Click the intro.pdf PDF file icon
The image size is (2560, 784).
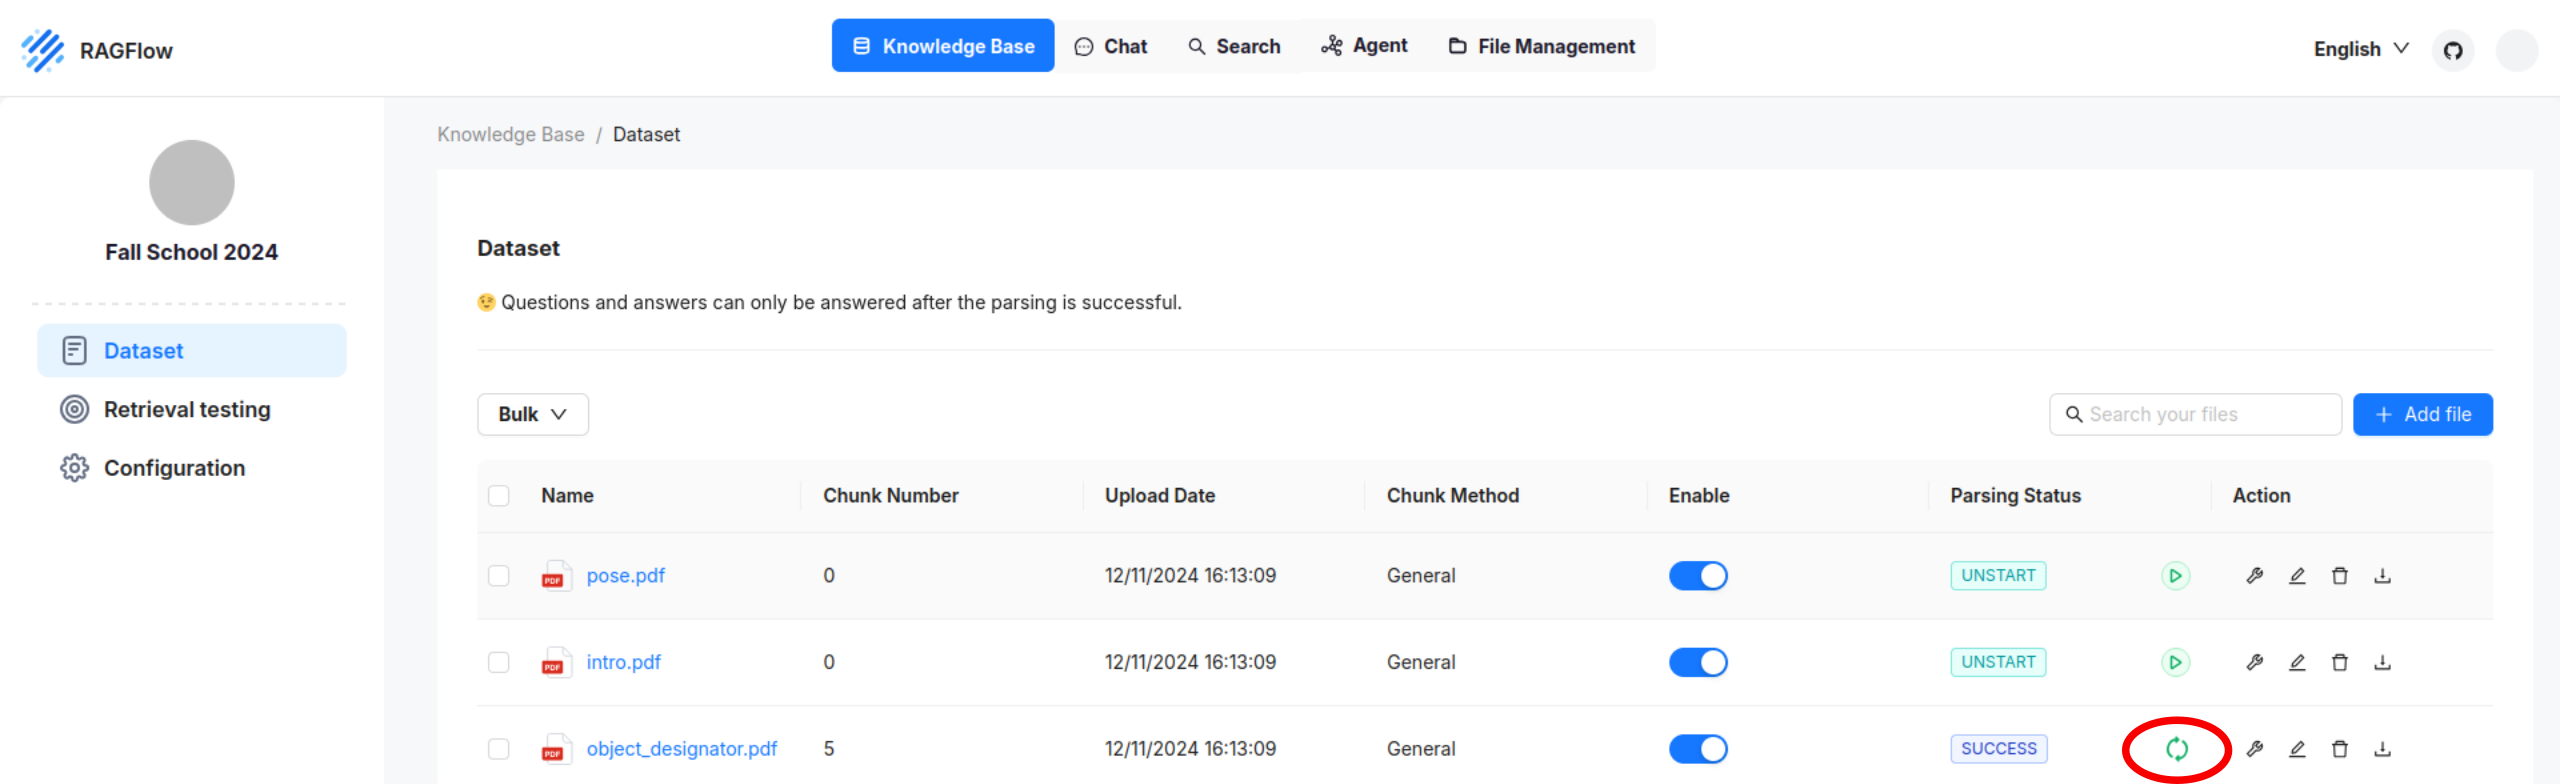(x=555, y=662)
